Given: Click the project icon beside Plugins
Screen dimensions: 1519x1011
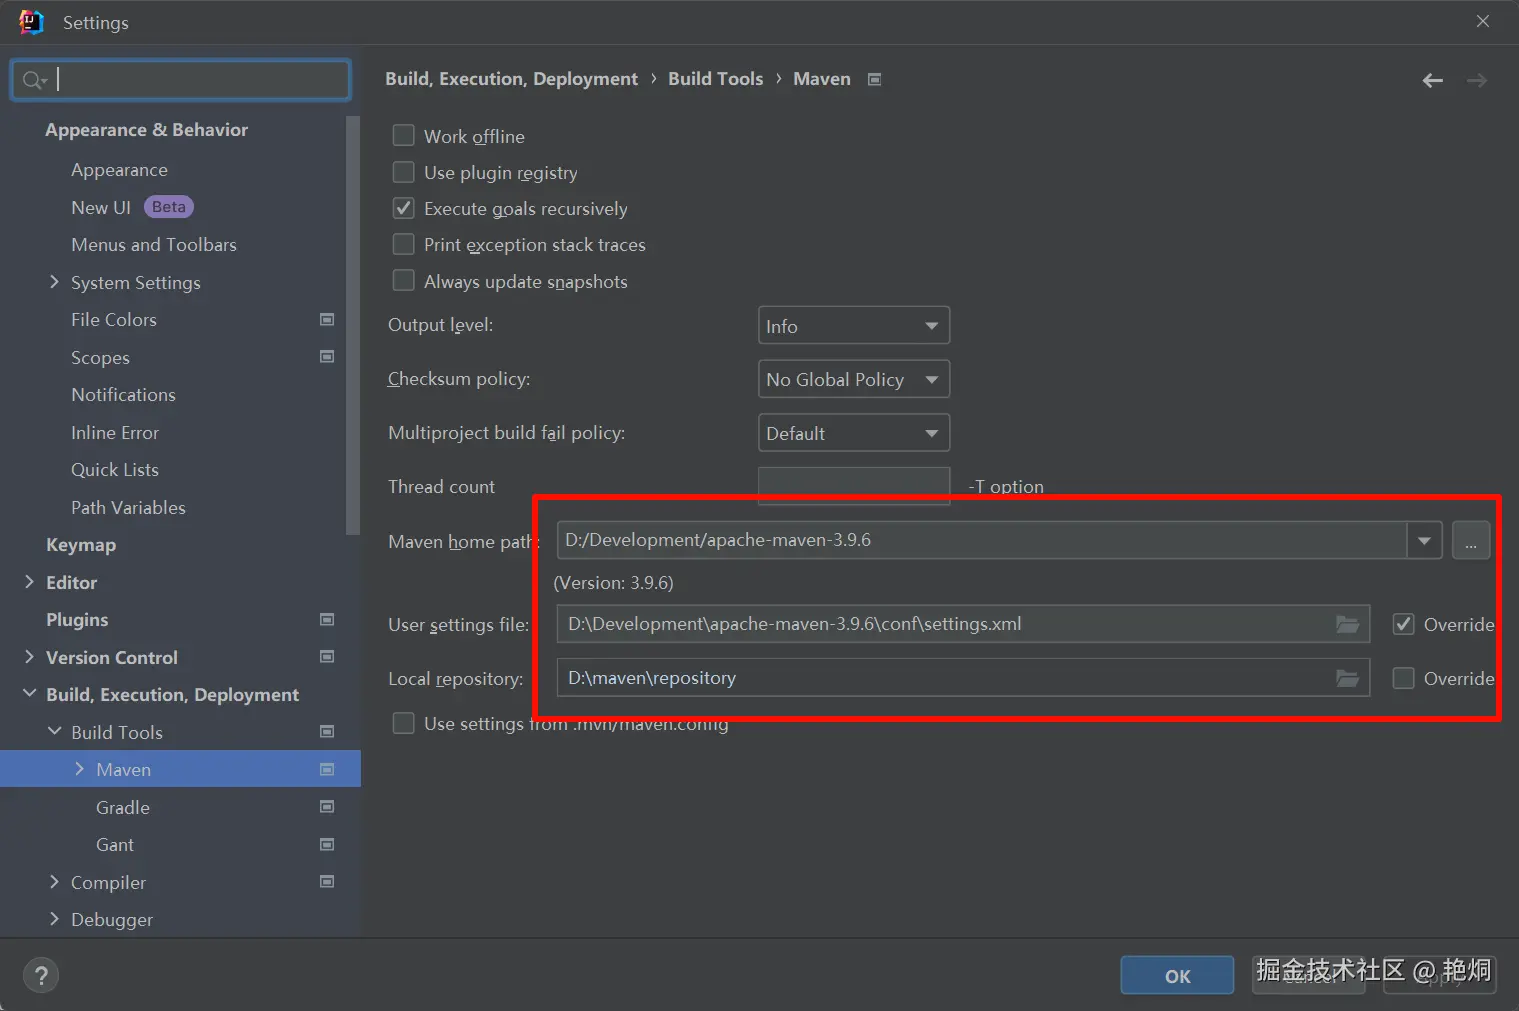Looking at the screenshot, I should tap(327, 620).
